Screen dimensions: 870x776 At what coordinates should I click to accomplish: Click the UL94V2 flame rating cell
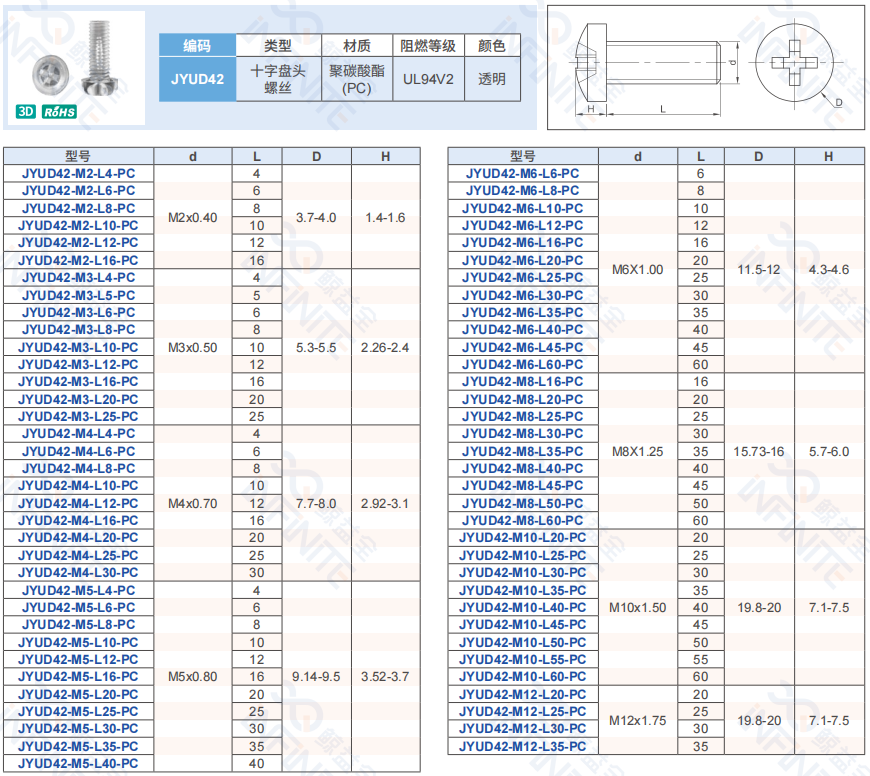[x=428, y=78]
